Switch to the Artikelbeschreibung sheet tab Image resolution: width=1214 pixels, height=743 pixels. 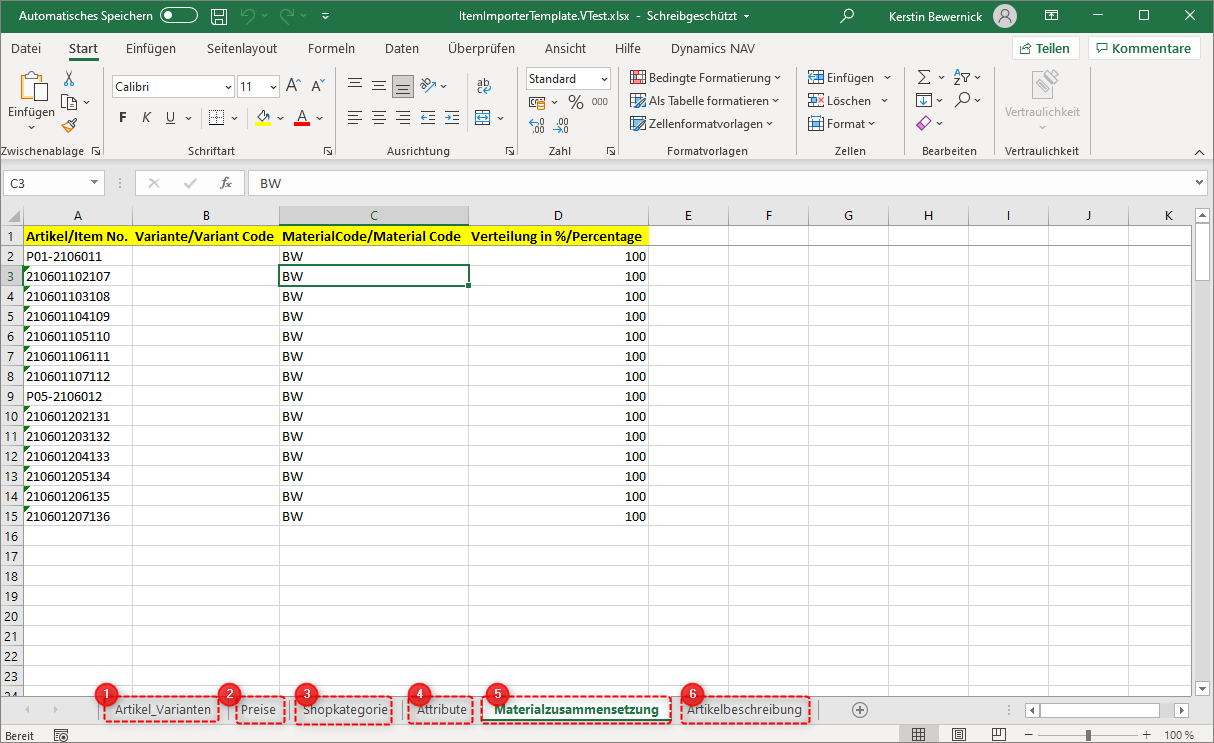tap(744, 710)
